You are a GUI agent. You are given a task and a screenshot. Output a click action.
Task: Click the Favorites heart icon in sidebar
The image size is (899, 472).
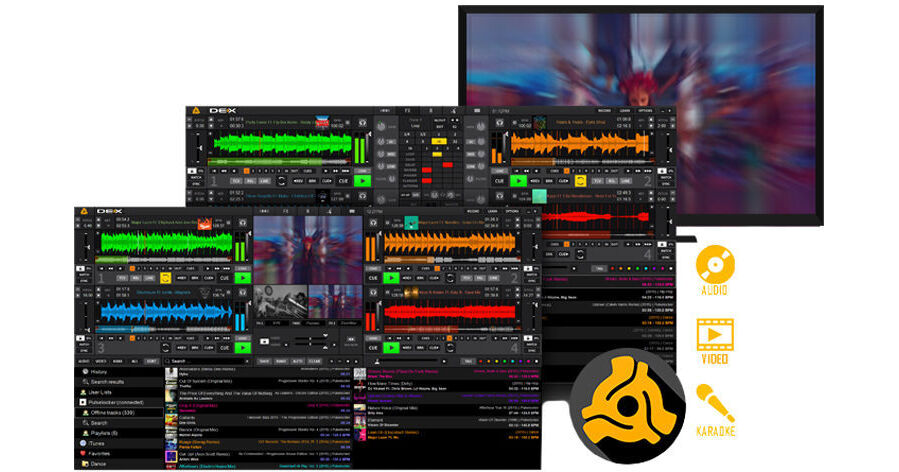[x=82, y=453]
